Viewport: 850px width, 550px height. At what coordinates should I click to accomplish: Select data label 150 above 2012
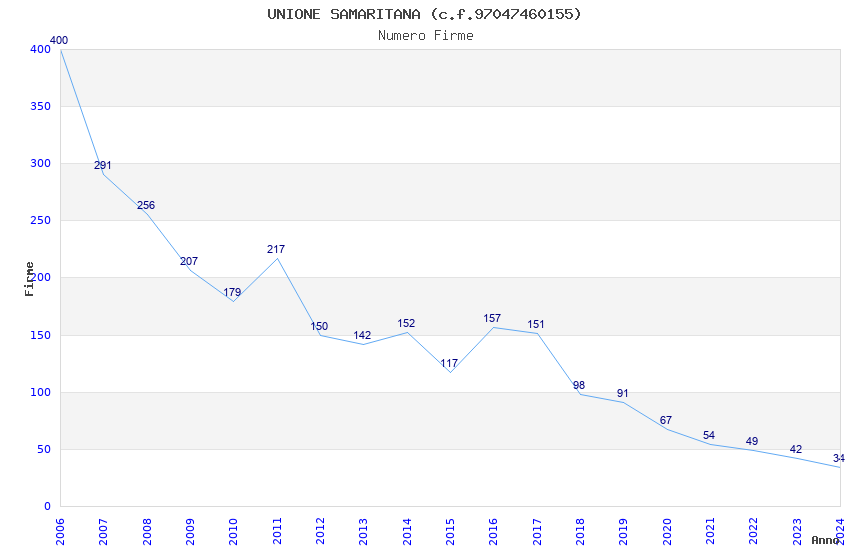click(x=319, y=326)
